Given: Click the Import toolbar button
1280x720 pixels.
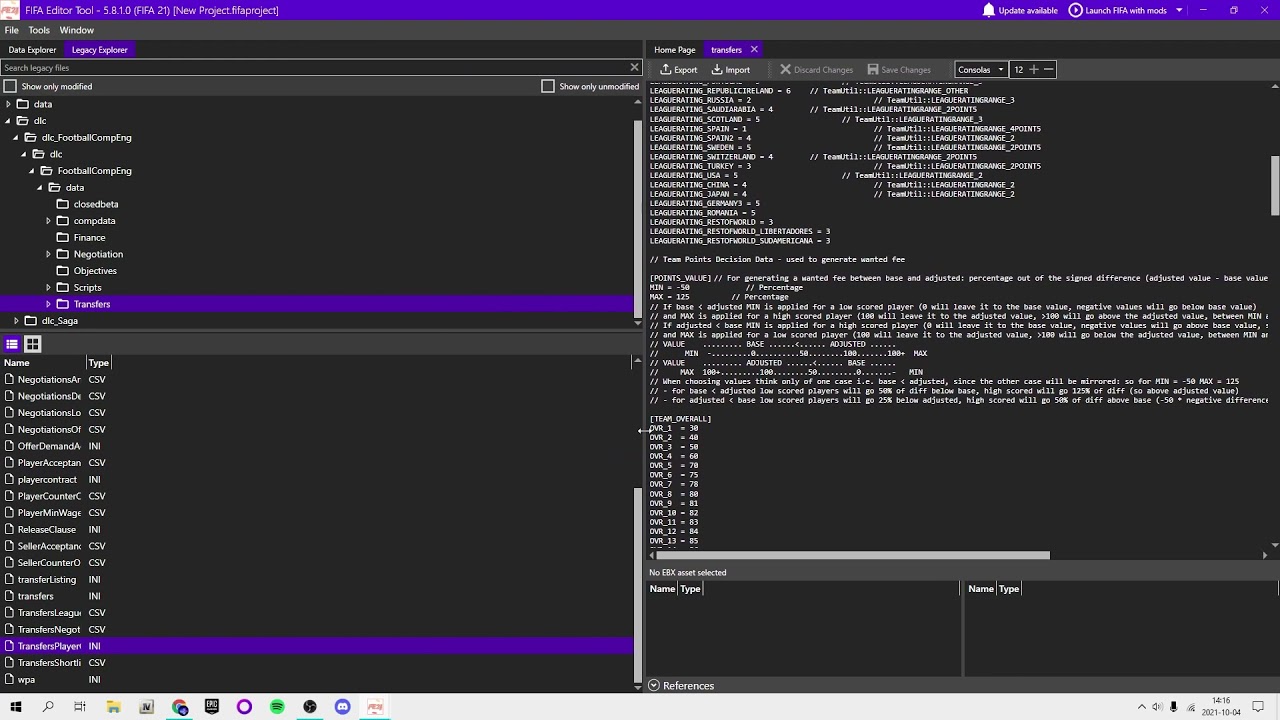Looking at the screenshot, I should 731,70.
